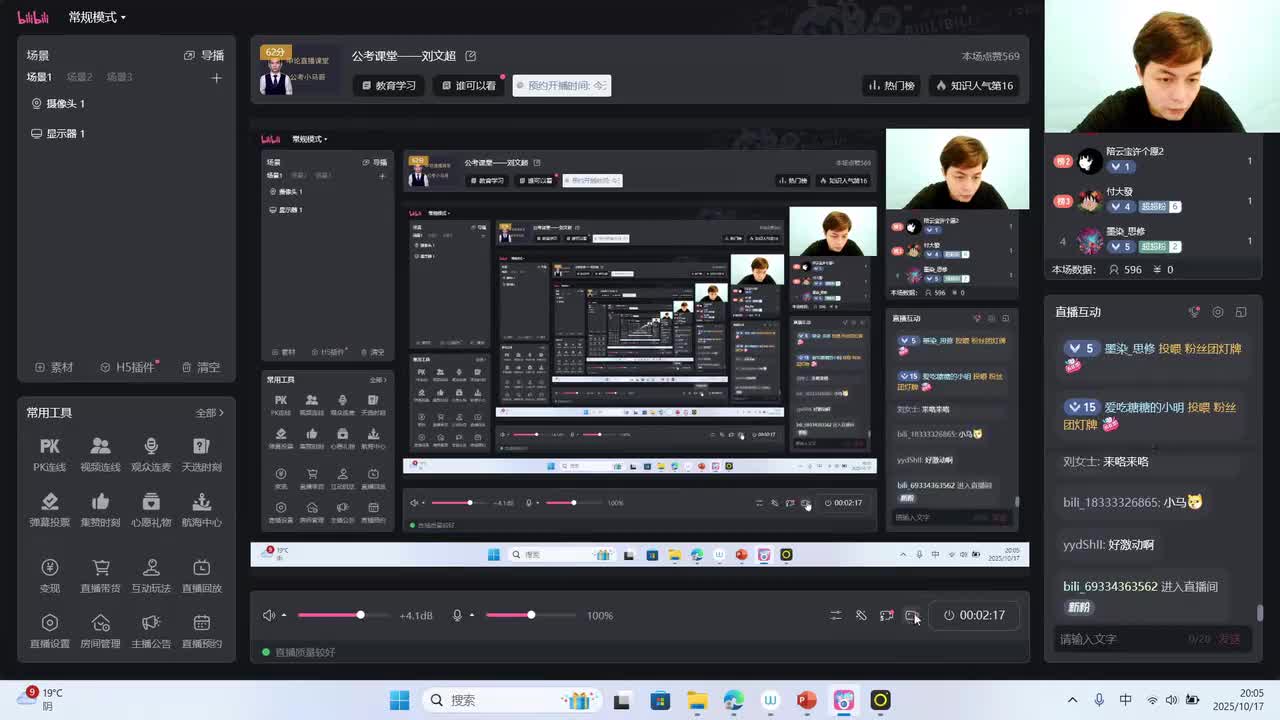Open the 视频连线 tool
The image size is (1280, 720).
(100, 454)
